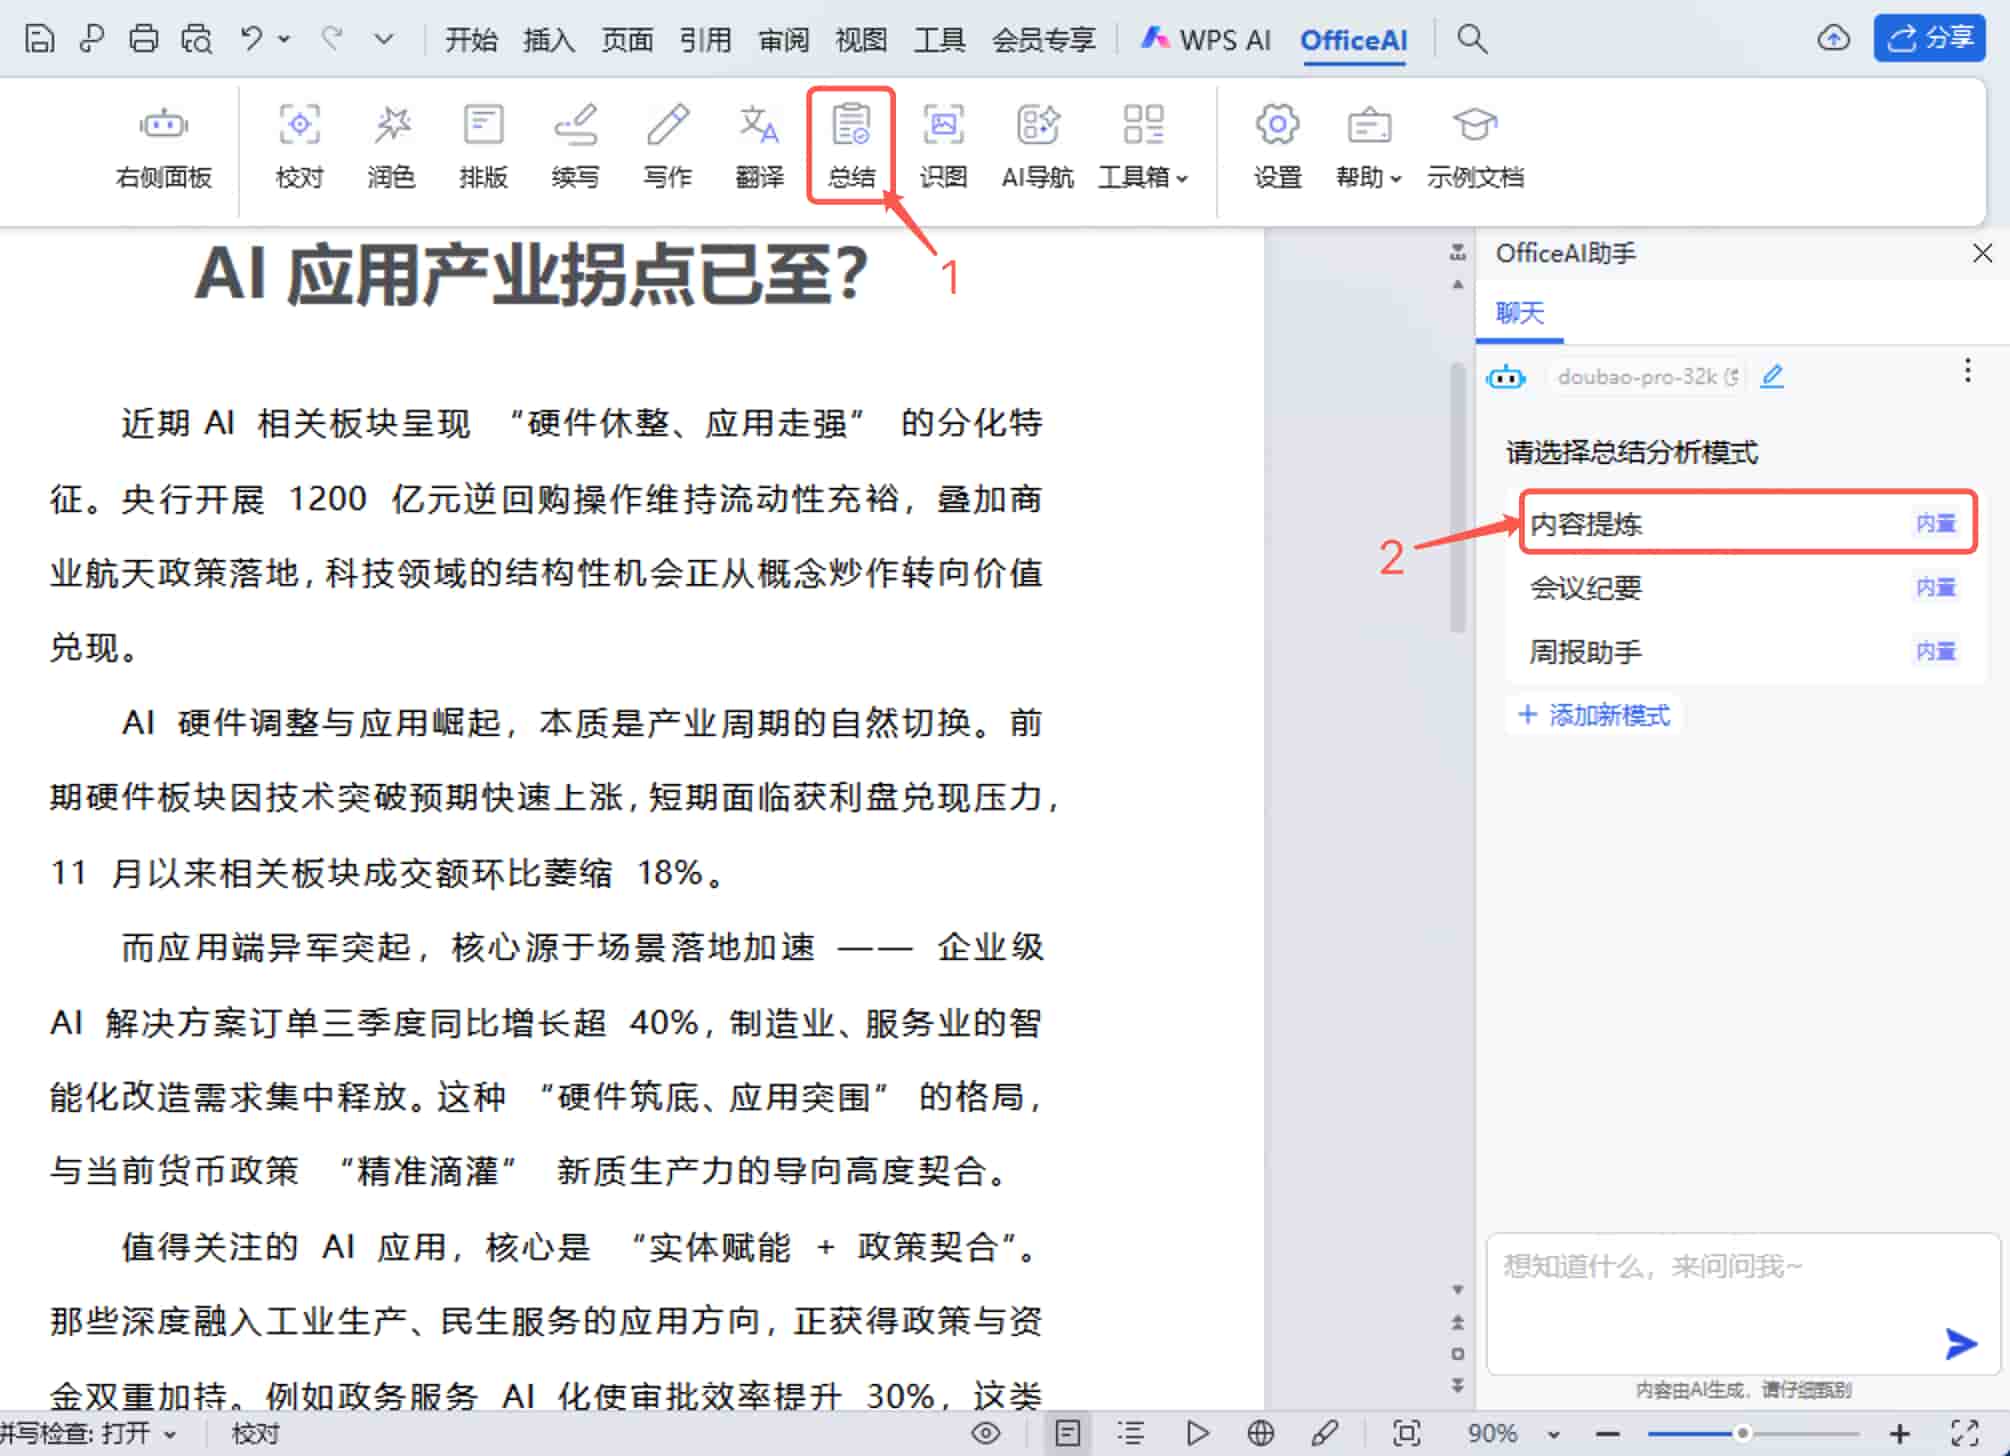The height and width of the screenshot is (1456, 2010).
Task: Open the 审阅 review menu
Action: click(x=783, y=40)
